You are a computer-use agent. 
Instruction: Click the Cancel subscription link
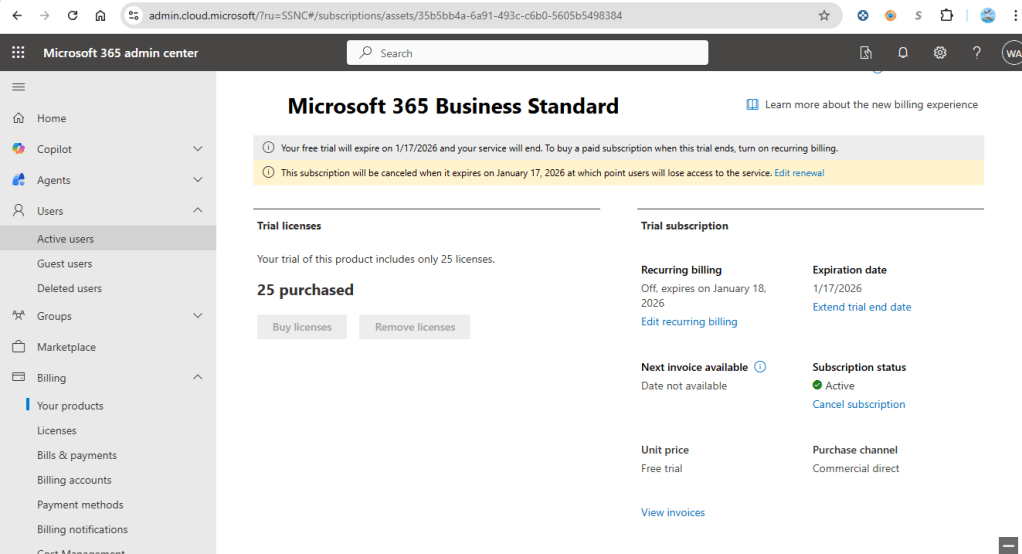pos(858,404)
